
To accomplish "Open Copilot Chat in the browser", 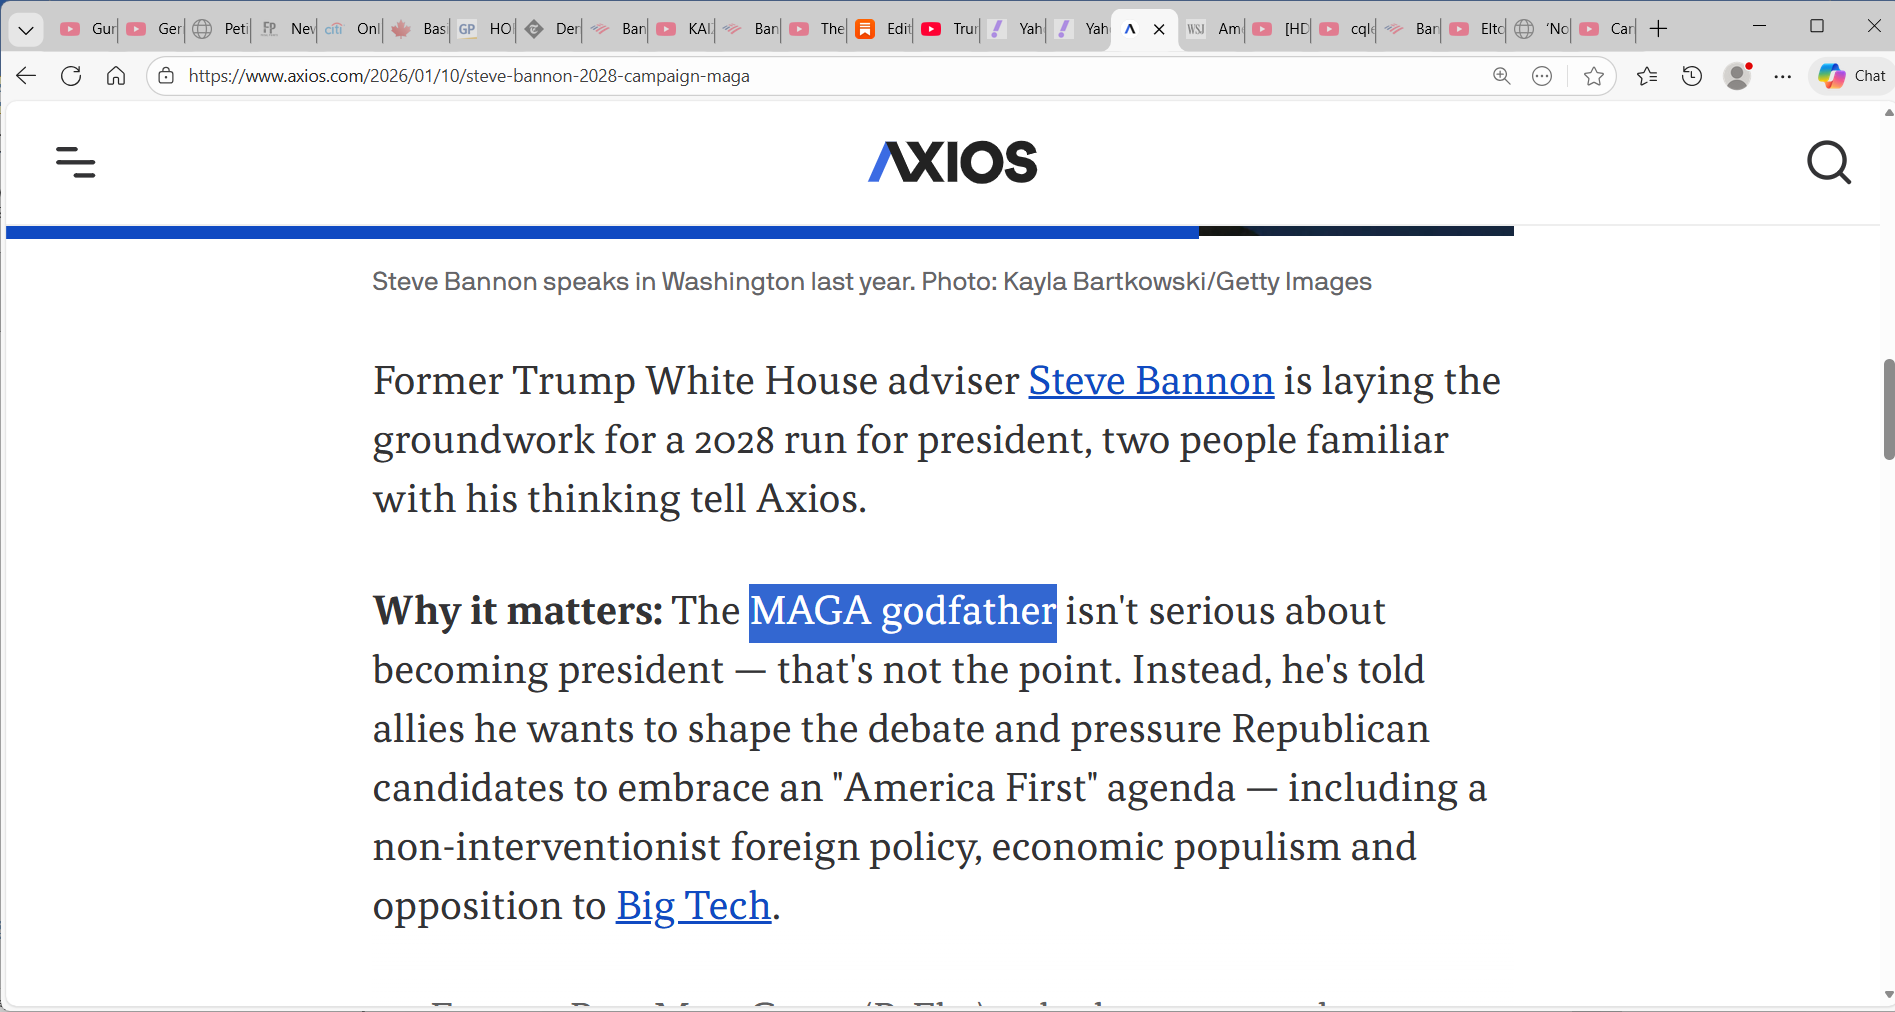I will coord(1849,76).
